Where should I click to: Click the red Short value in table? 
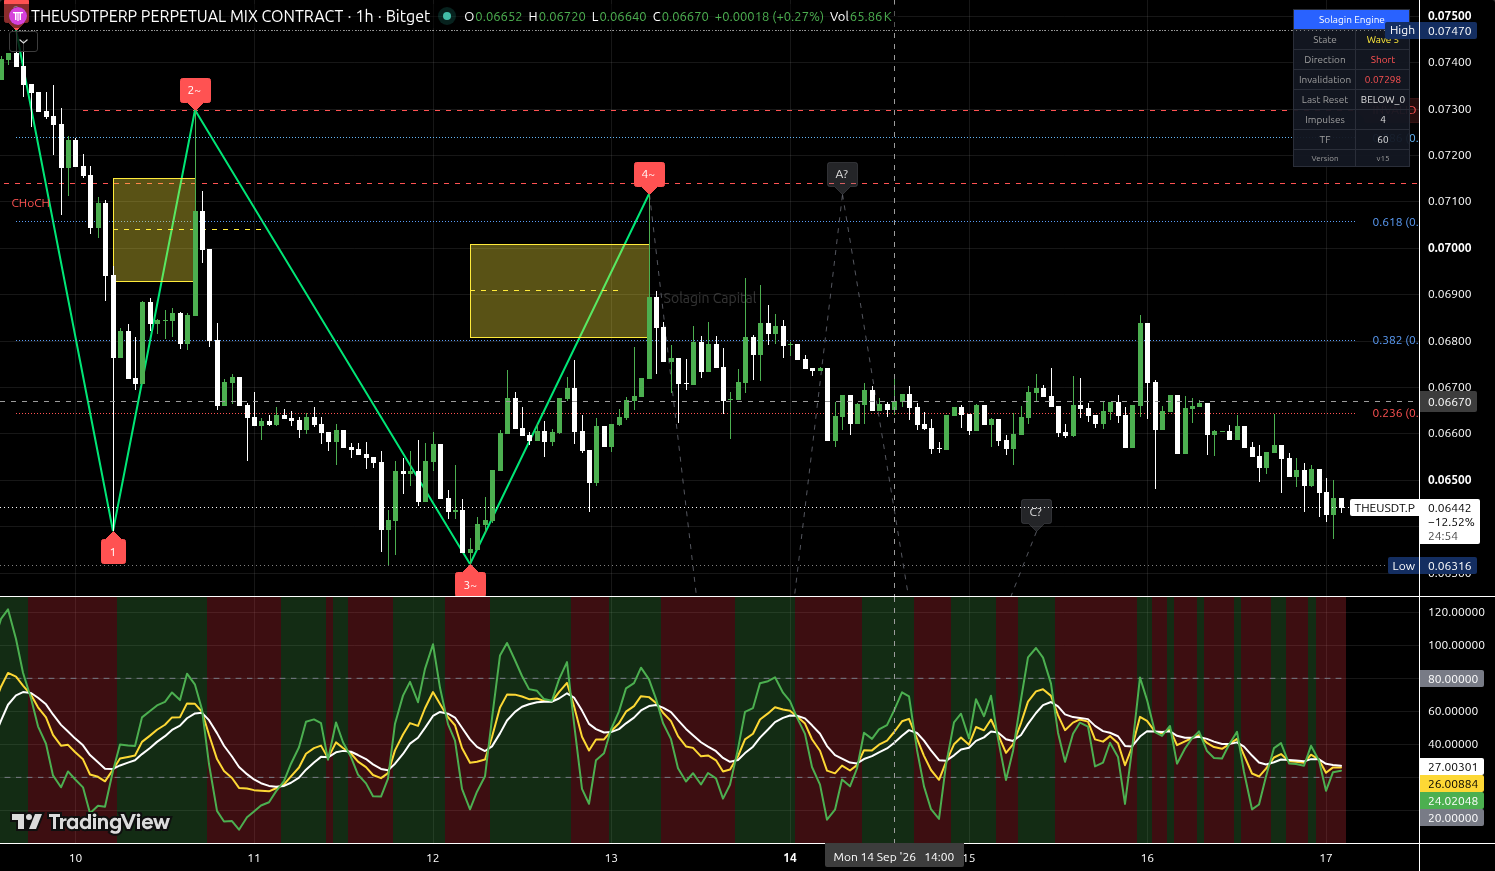pyautogui.click(x=1382, y=60)
